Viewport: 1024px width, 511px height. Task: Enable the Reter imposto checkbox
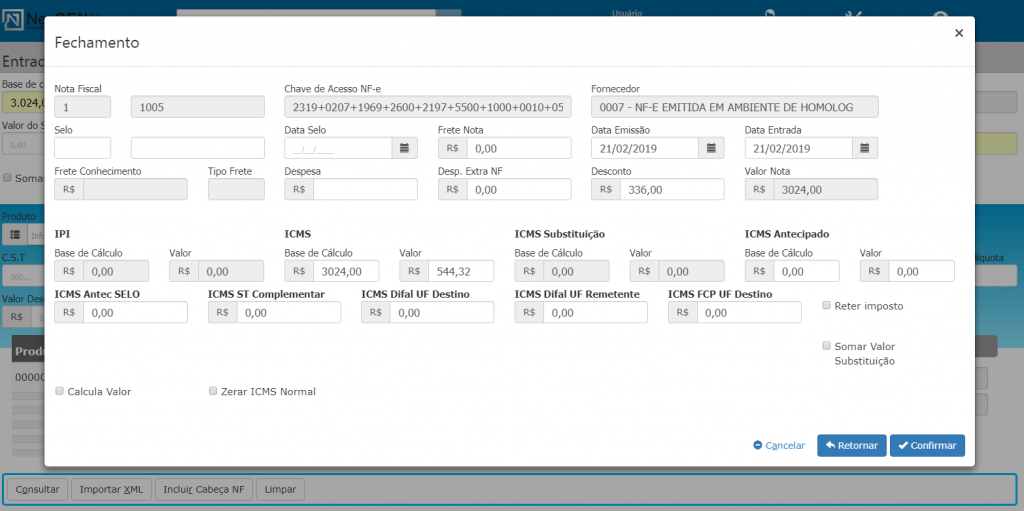point(826,305)
